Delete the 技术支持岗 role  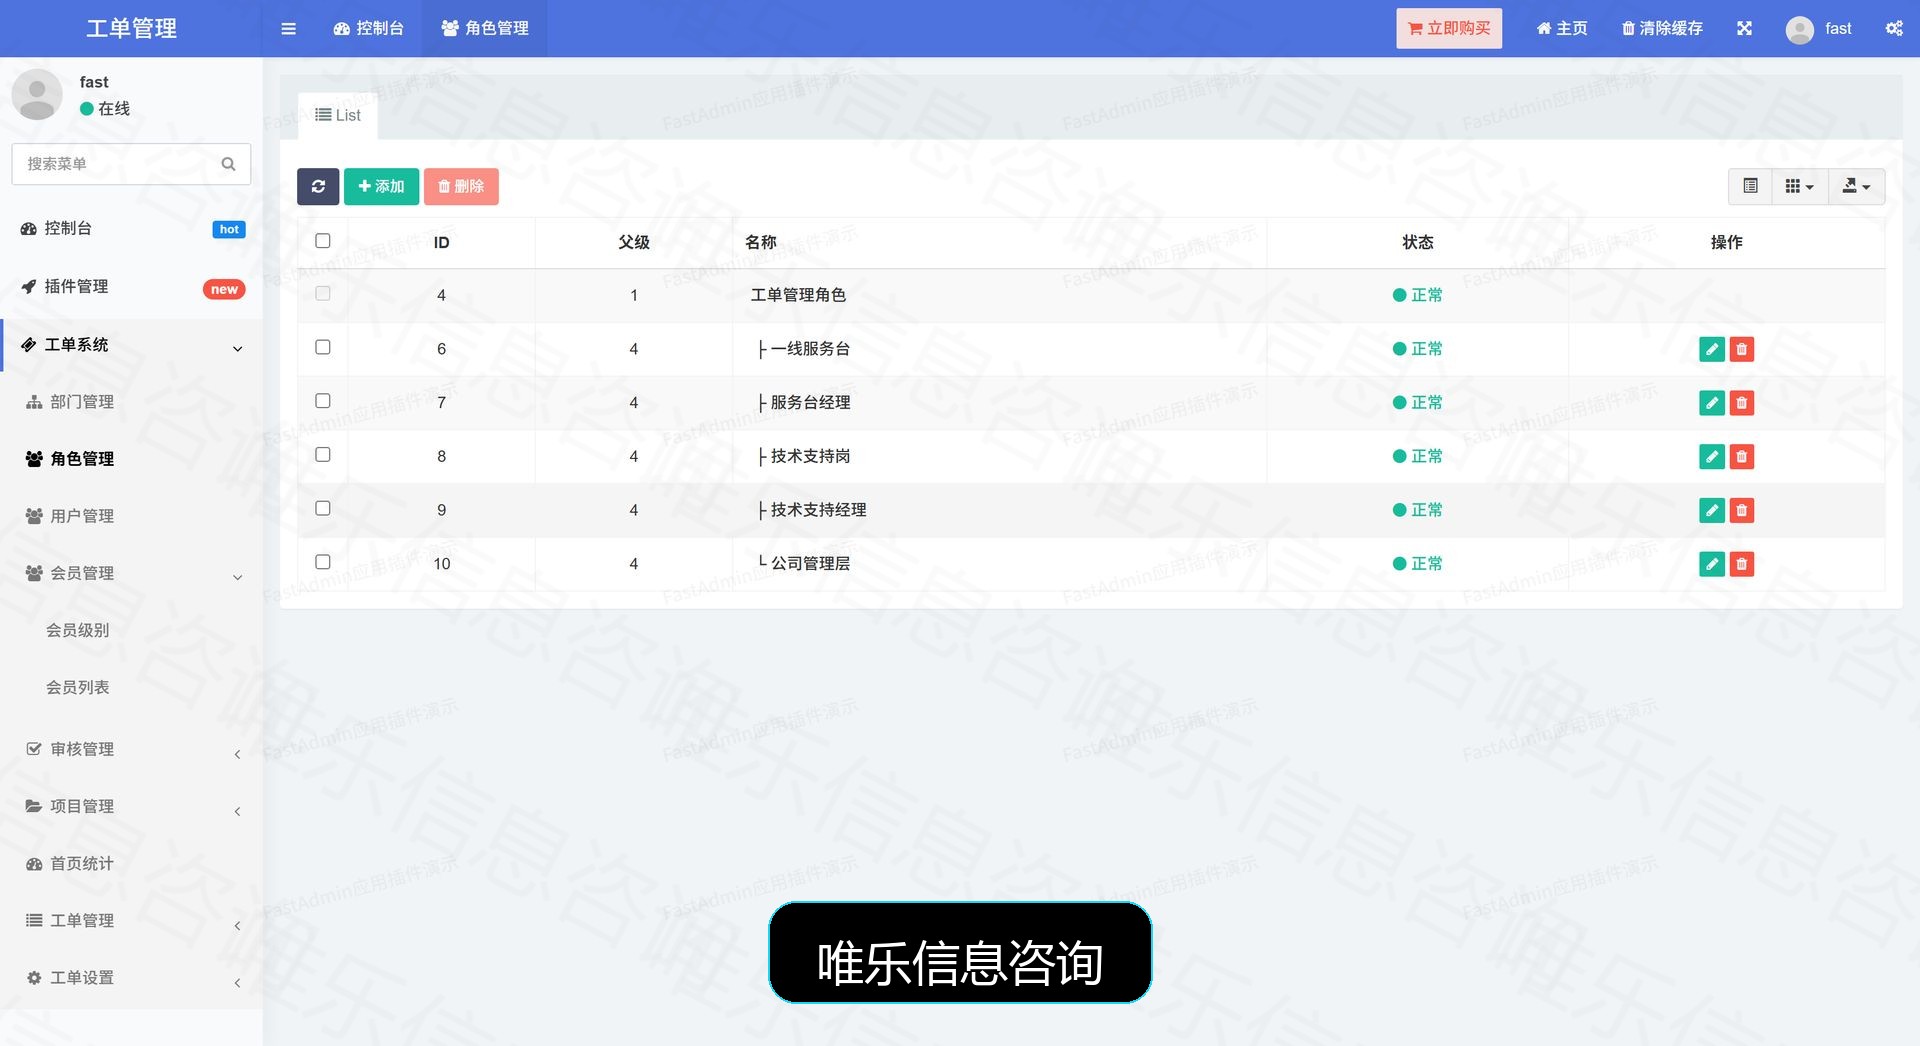1741,457
